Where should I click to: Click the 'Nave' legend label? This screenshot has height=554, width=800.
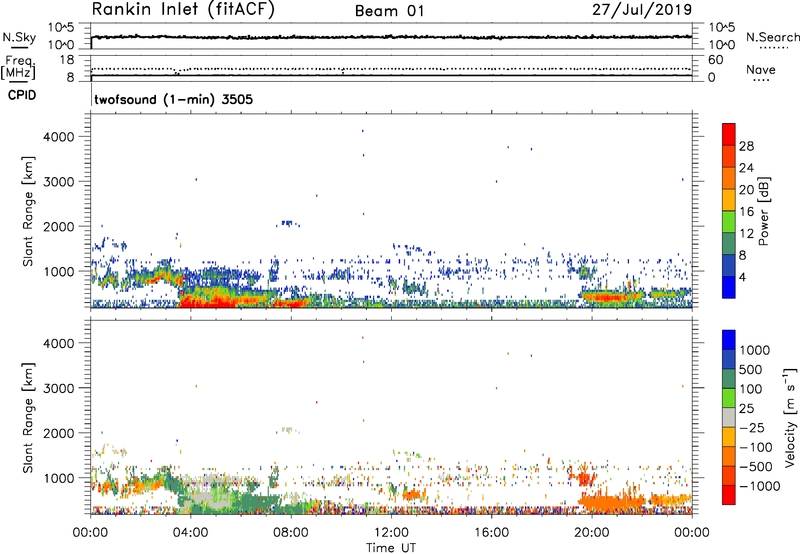761,70
